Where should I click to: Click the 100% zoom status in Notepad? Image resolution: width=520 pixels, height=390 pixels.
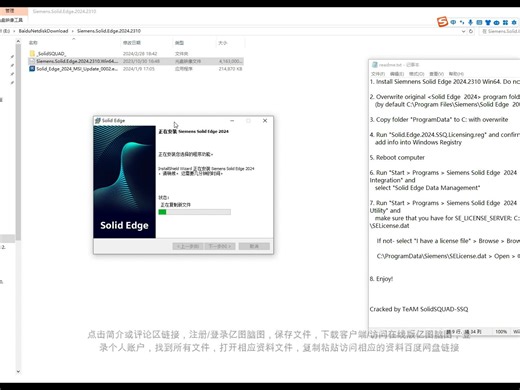pos(501,332)
